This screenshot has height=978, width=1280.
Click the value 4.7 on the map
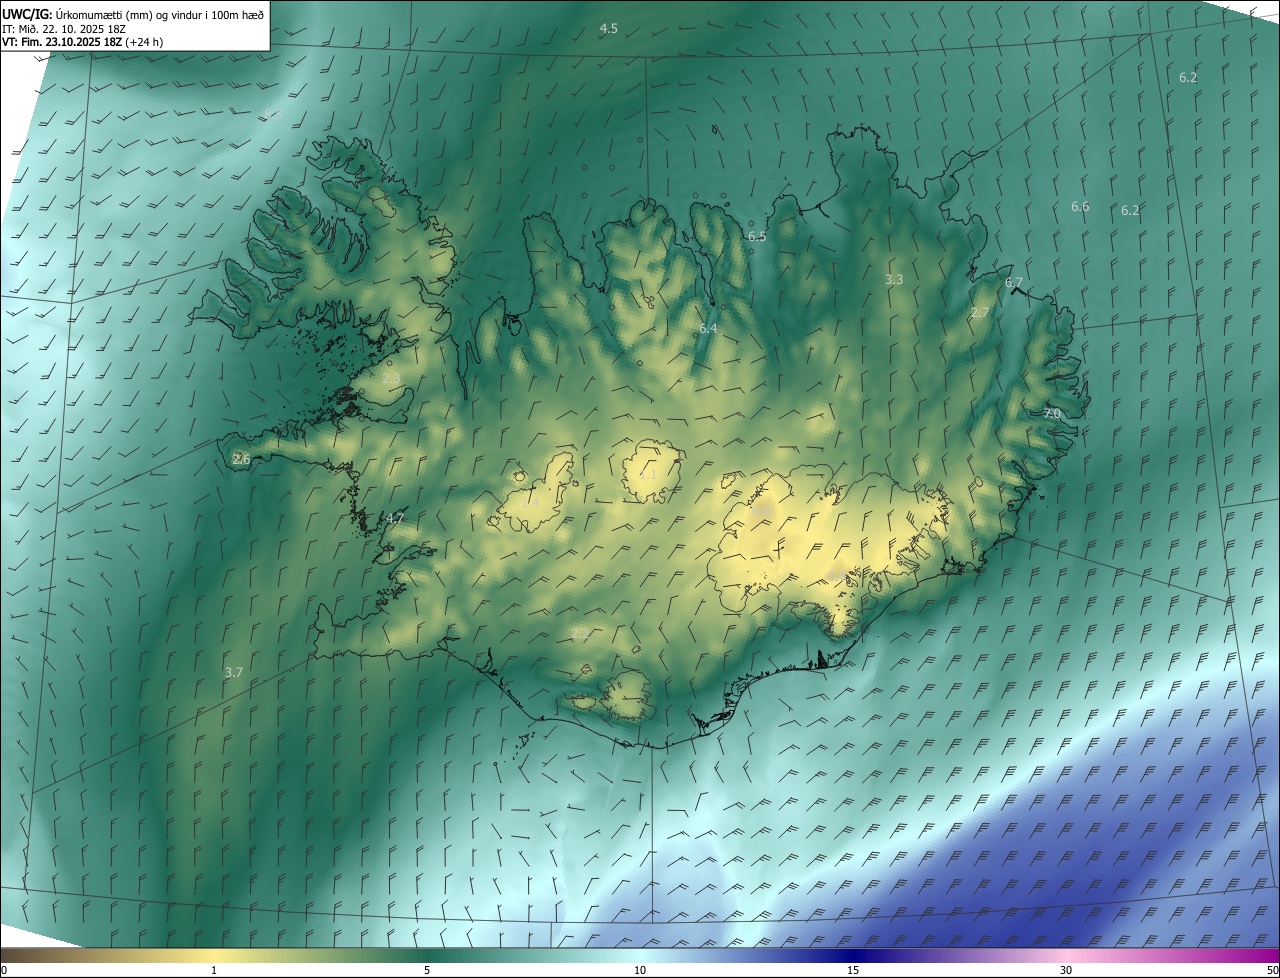[x=395, y=519]
